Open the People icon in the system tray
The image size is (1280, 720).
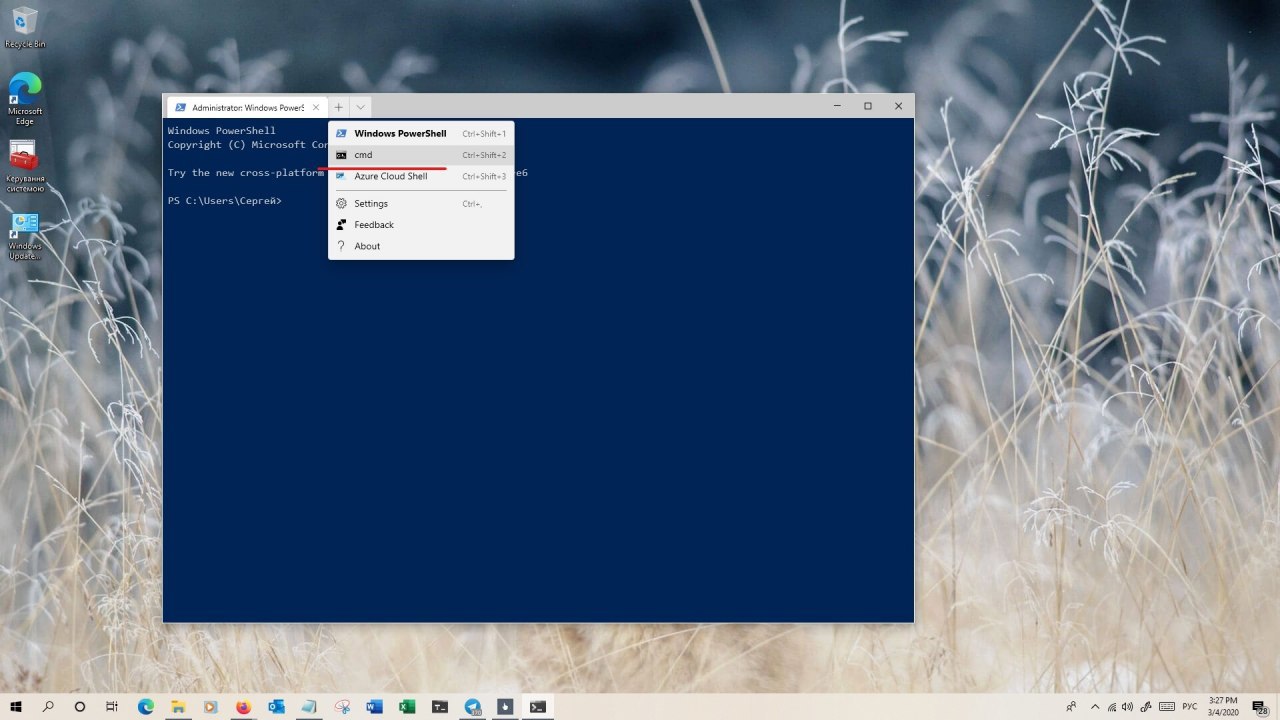1071,706
